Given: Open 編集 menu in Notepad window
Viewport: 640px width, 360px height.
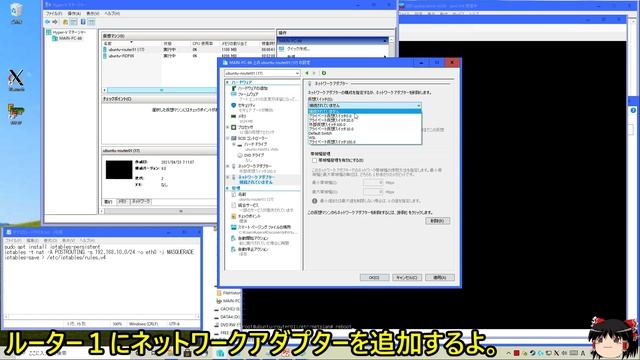Looking at the screenshot, I should tap(32, 240).
